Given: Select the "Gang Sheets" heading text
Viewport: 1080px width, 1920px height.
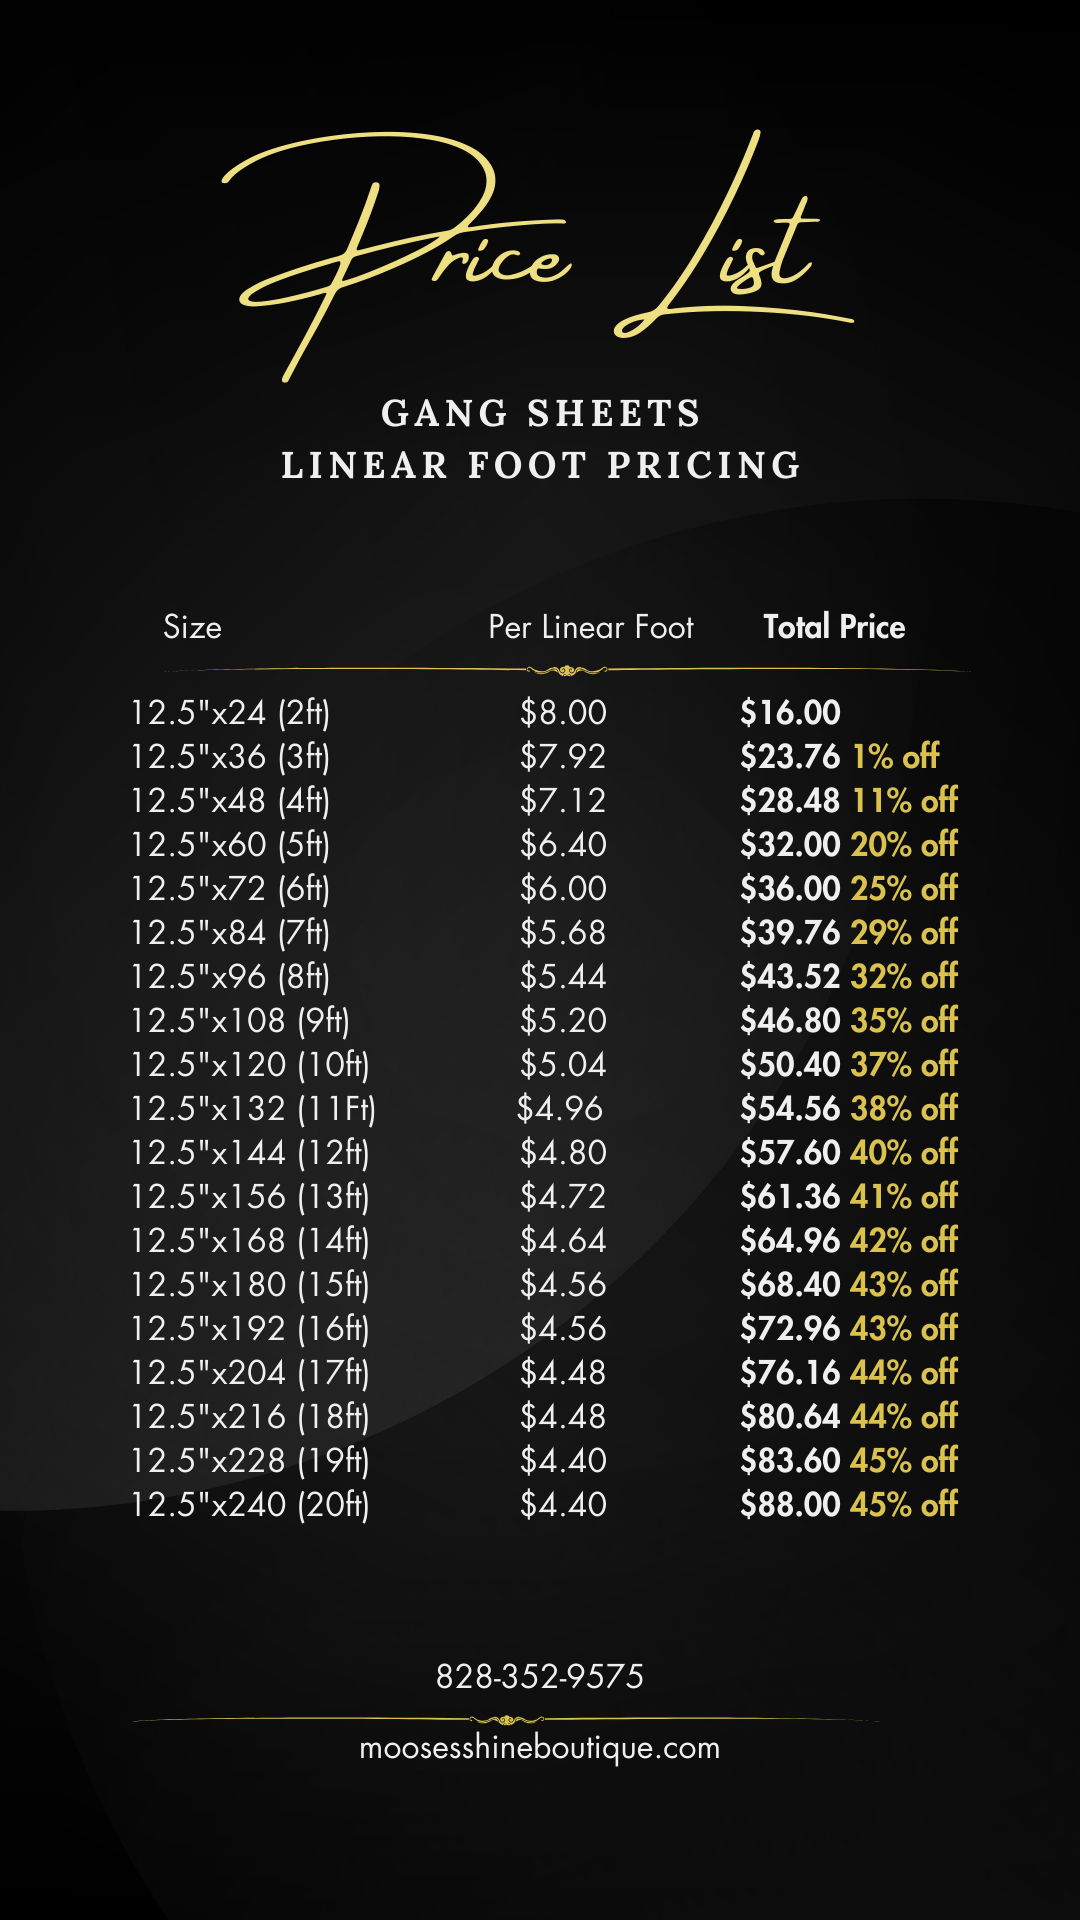Looking at the screenshot, I should point(540,413).
